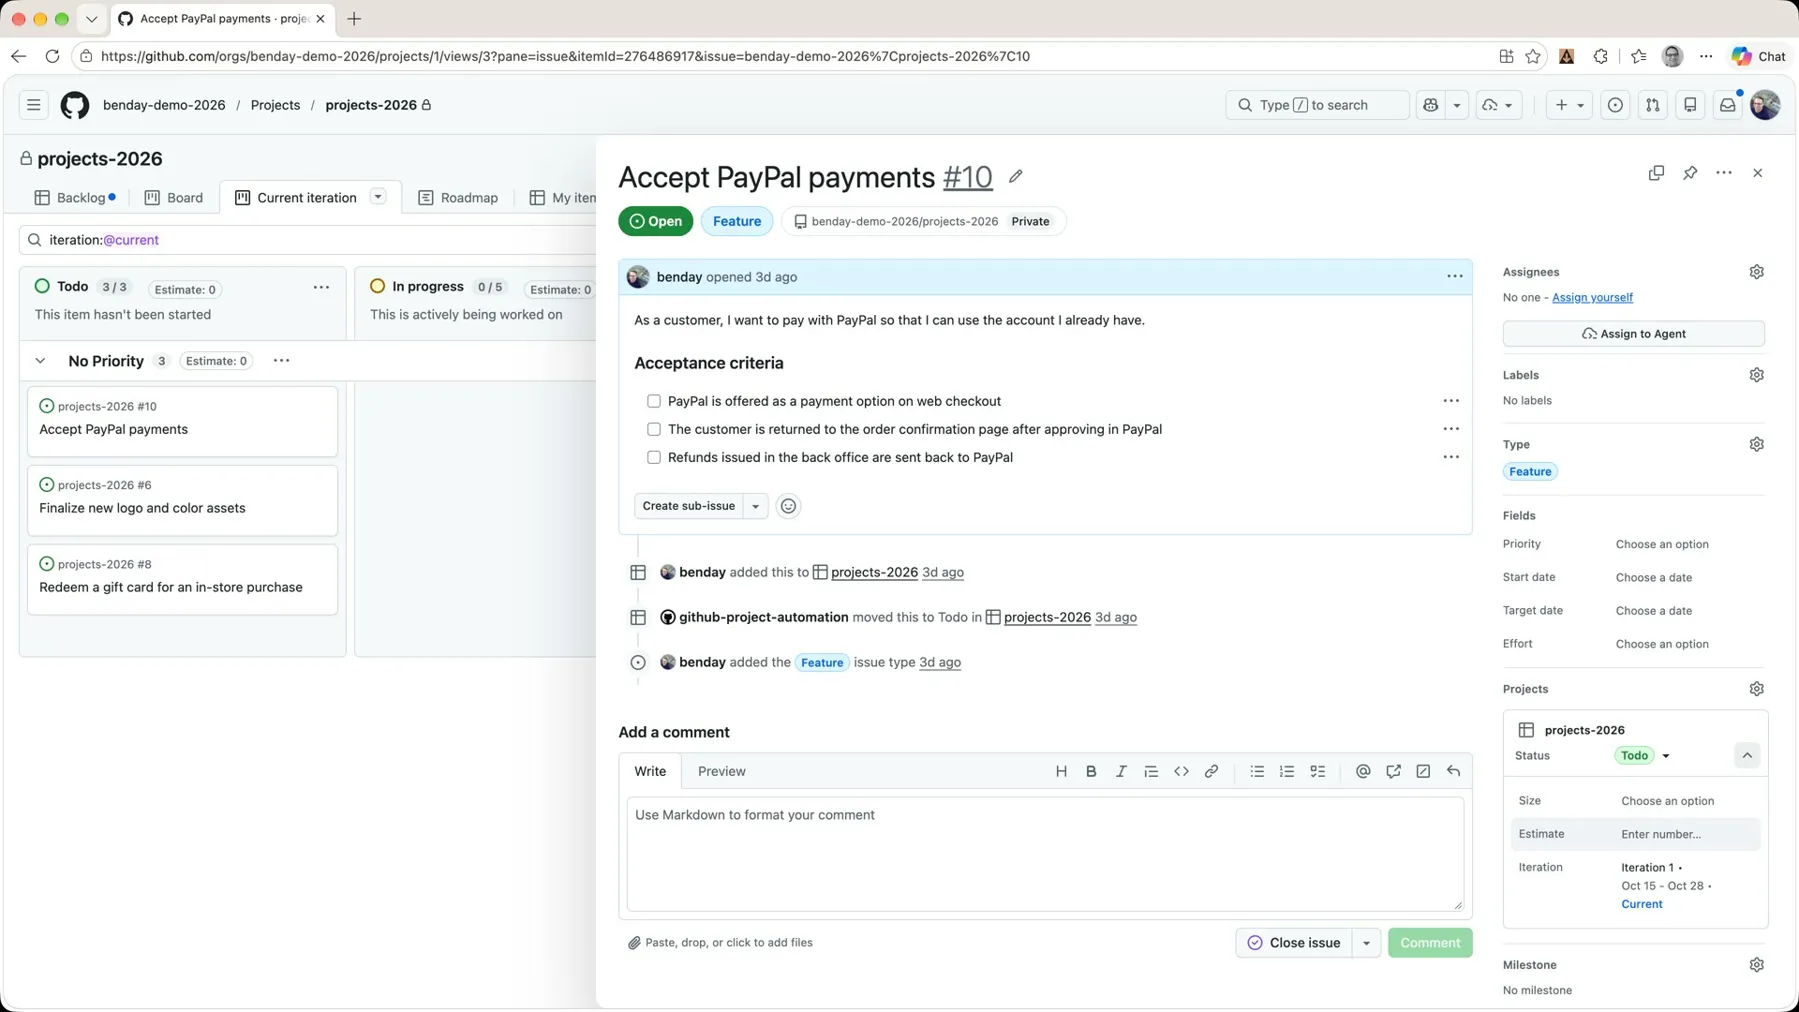Click the Assign to Agent button
Image resolution: width=1799 pixels, height=1012 pixels.
click(1633, 334)
